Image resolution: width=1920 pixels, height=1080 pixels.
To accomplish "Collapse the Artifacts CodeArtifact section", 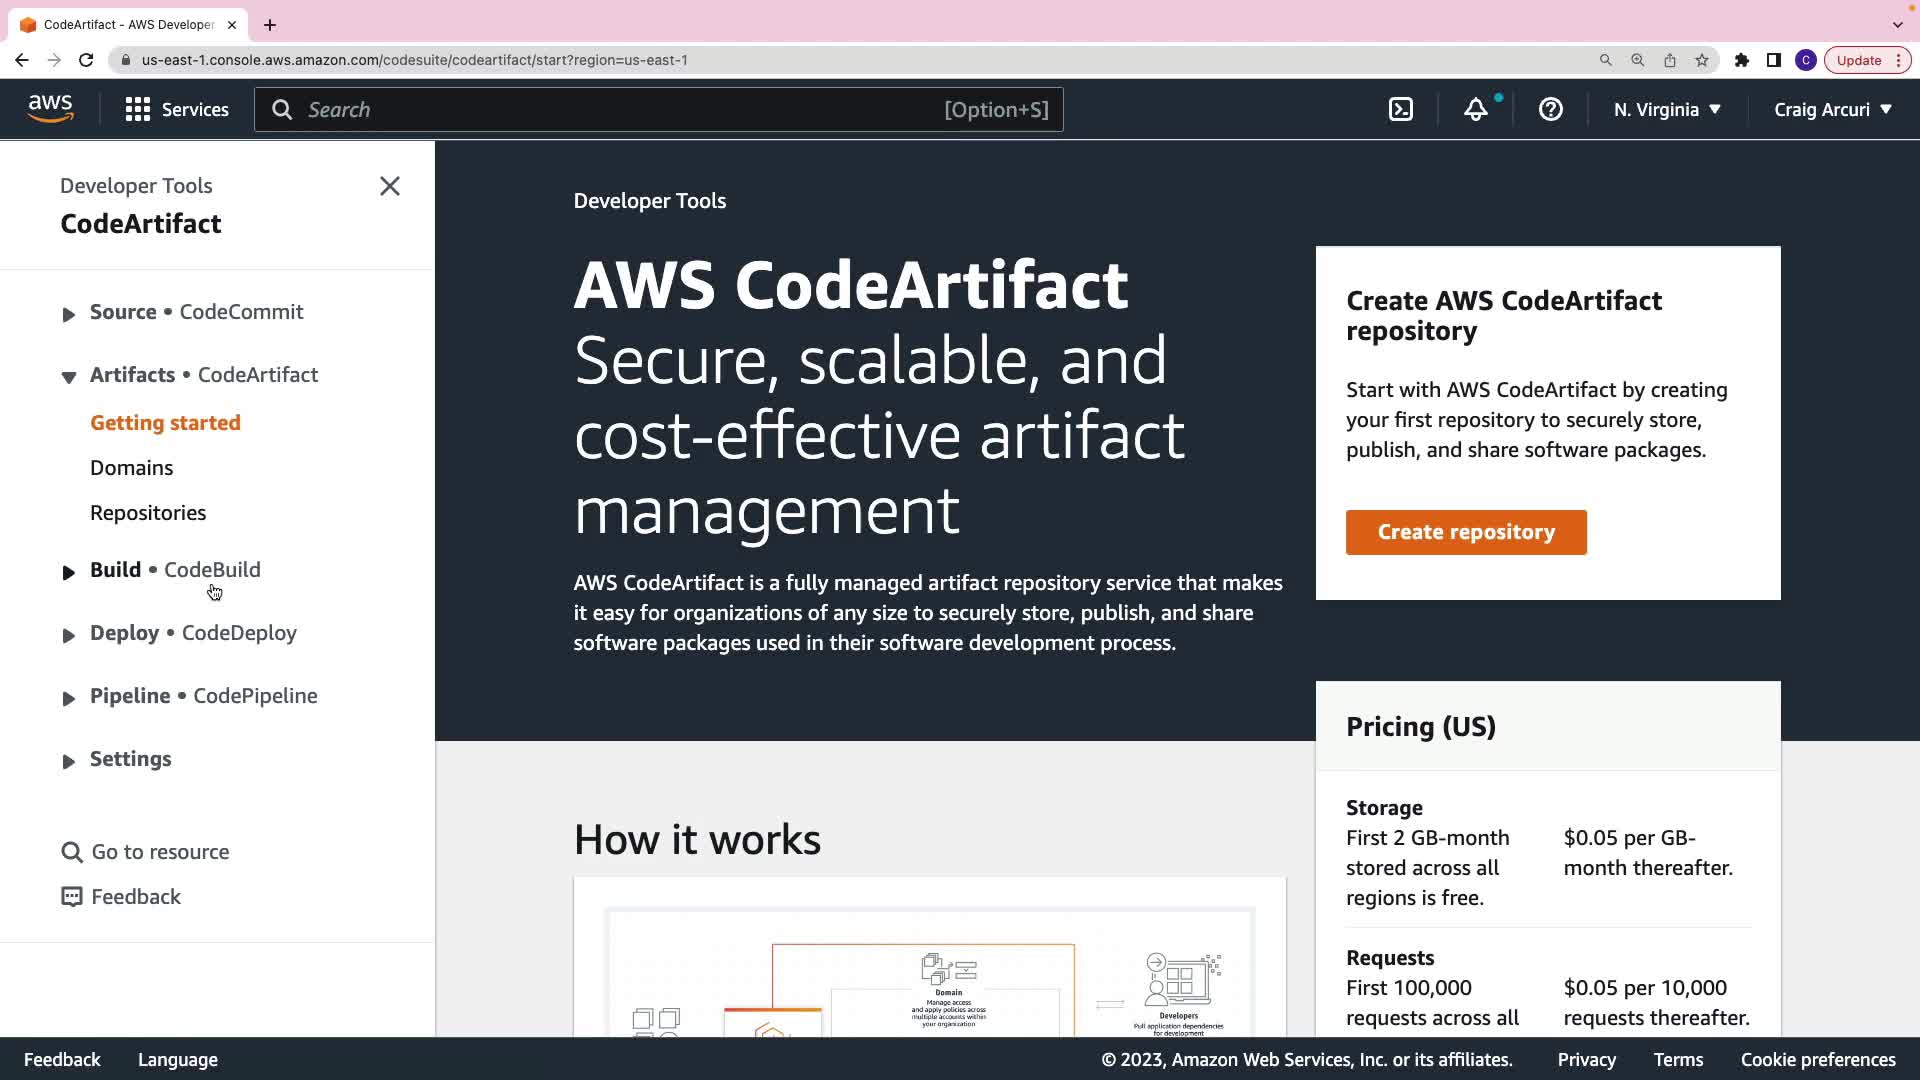I will 68,377.
